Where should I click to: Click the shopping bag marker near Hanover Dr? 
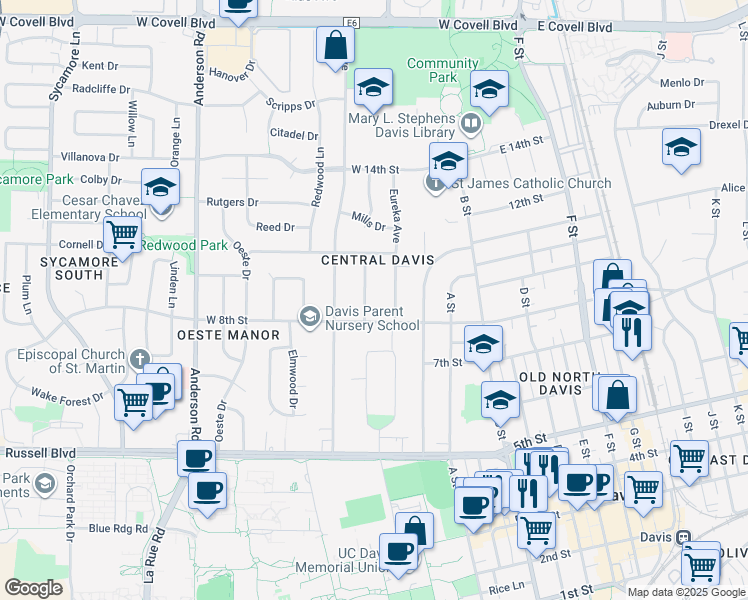tap(335, 45)
